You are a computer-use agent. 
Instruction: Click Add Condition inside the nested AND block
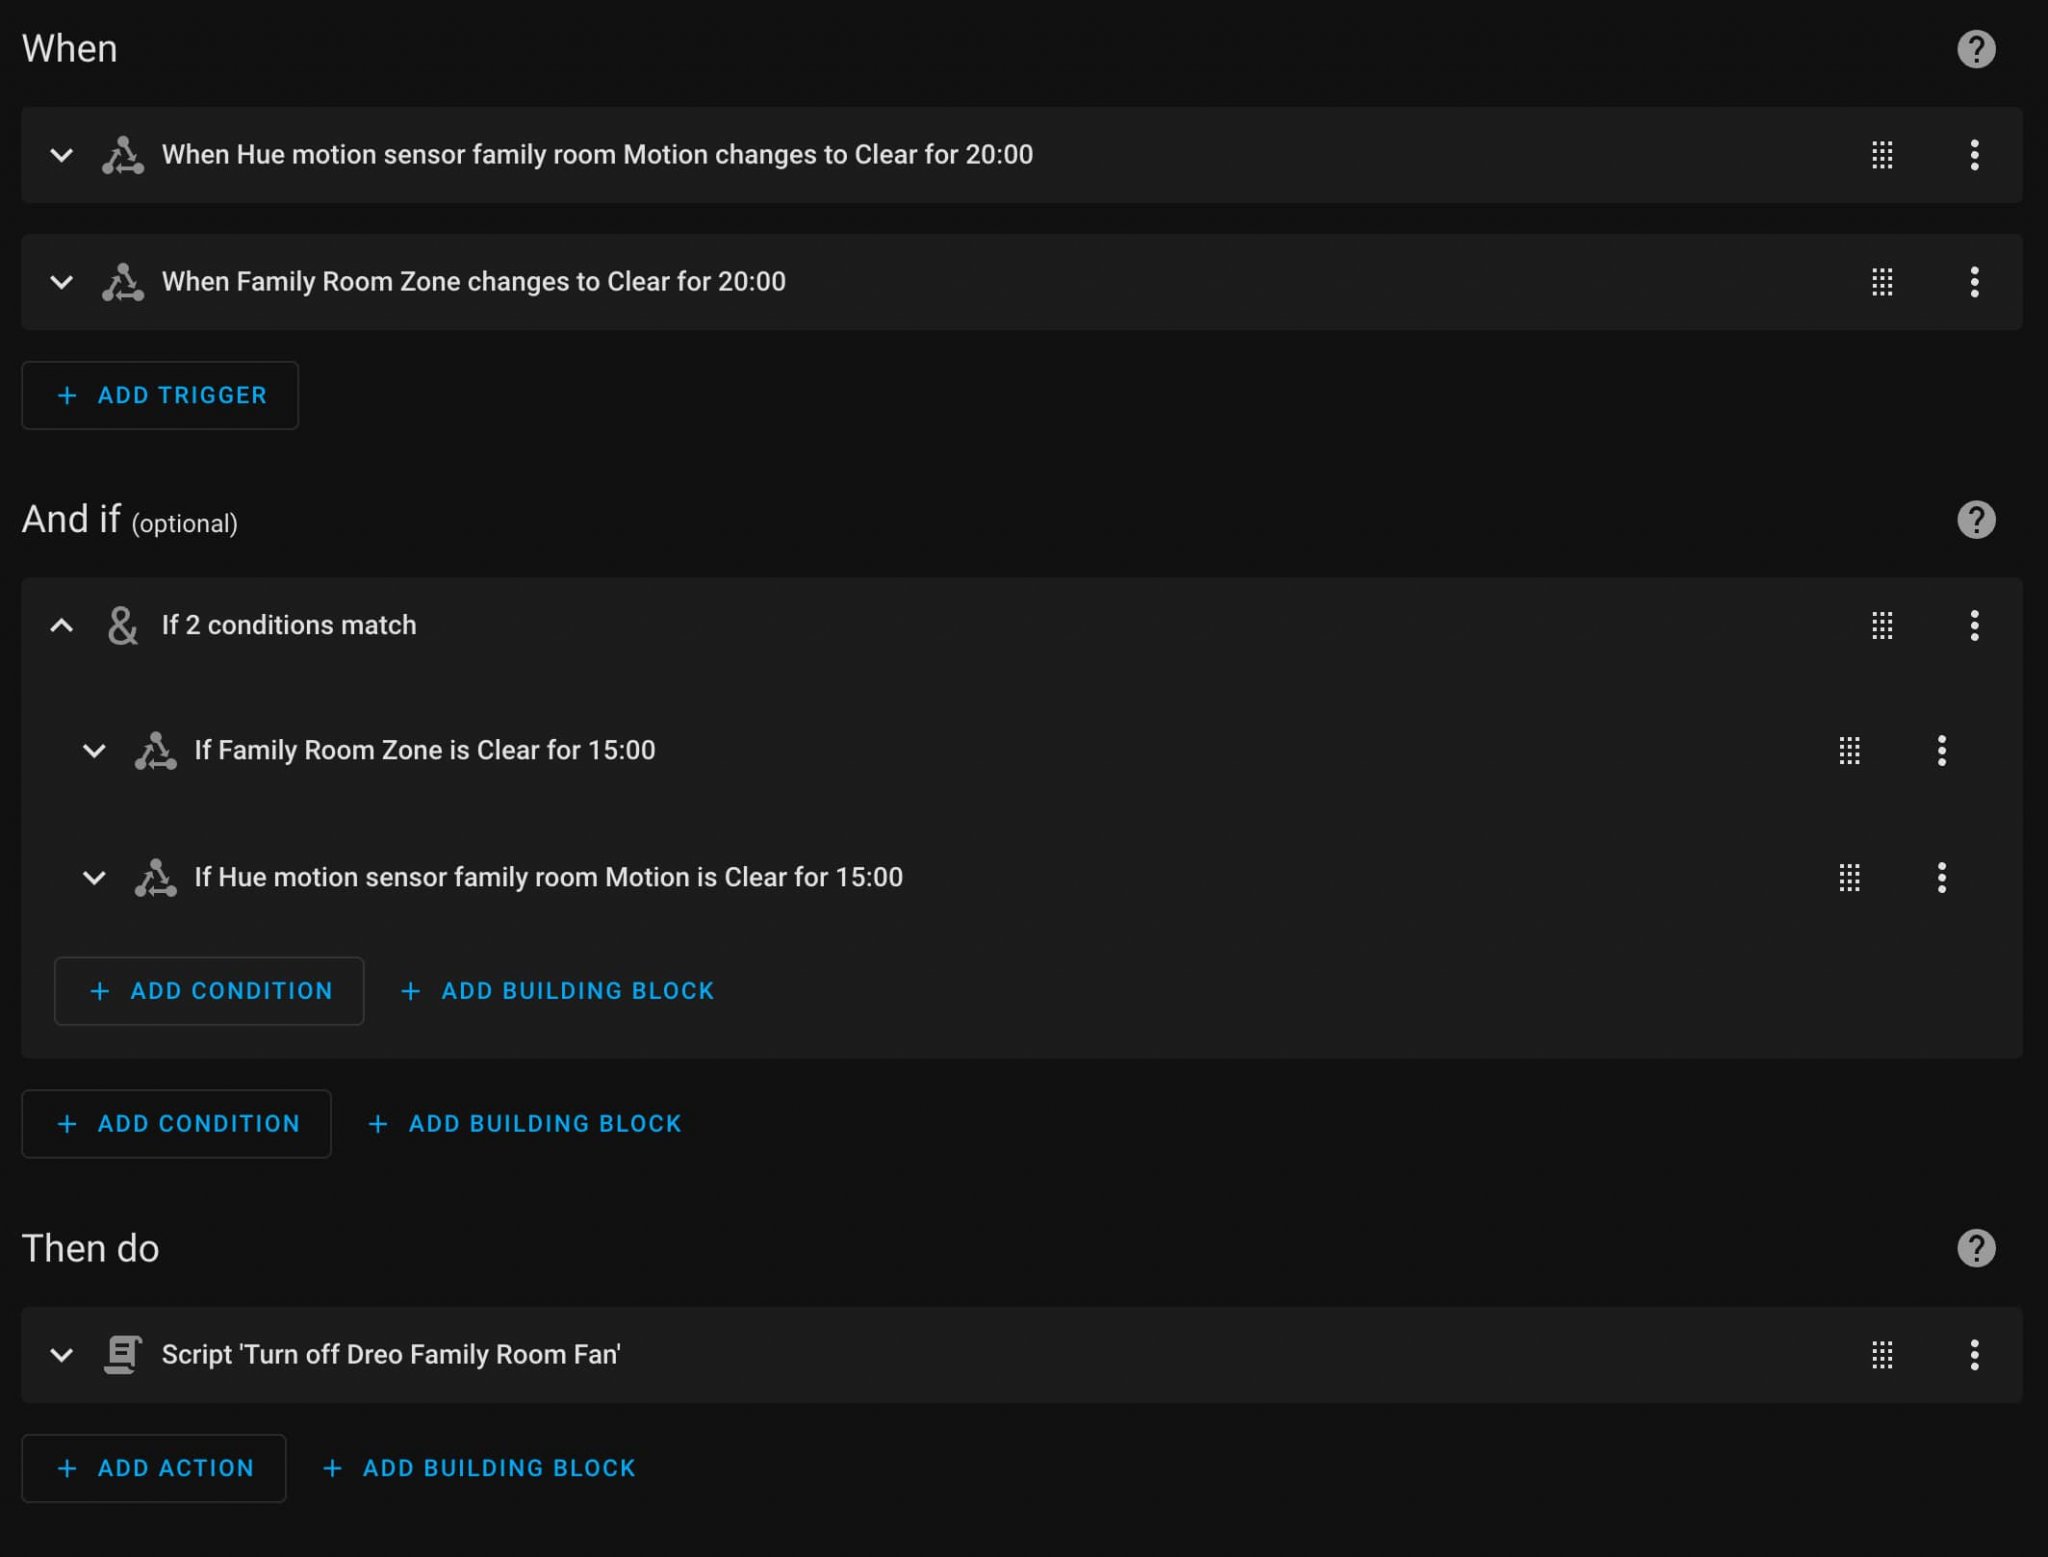[209, 991]
